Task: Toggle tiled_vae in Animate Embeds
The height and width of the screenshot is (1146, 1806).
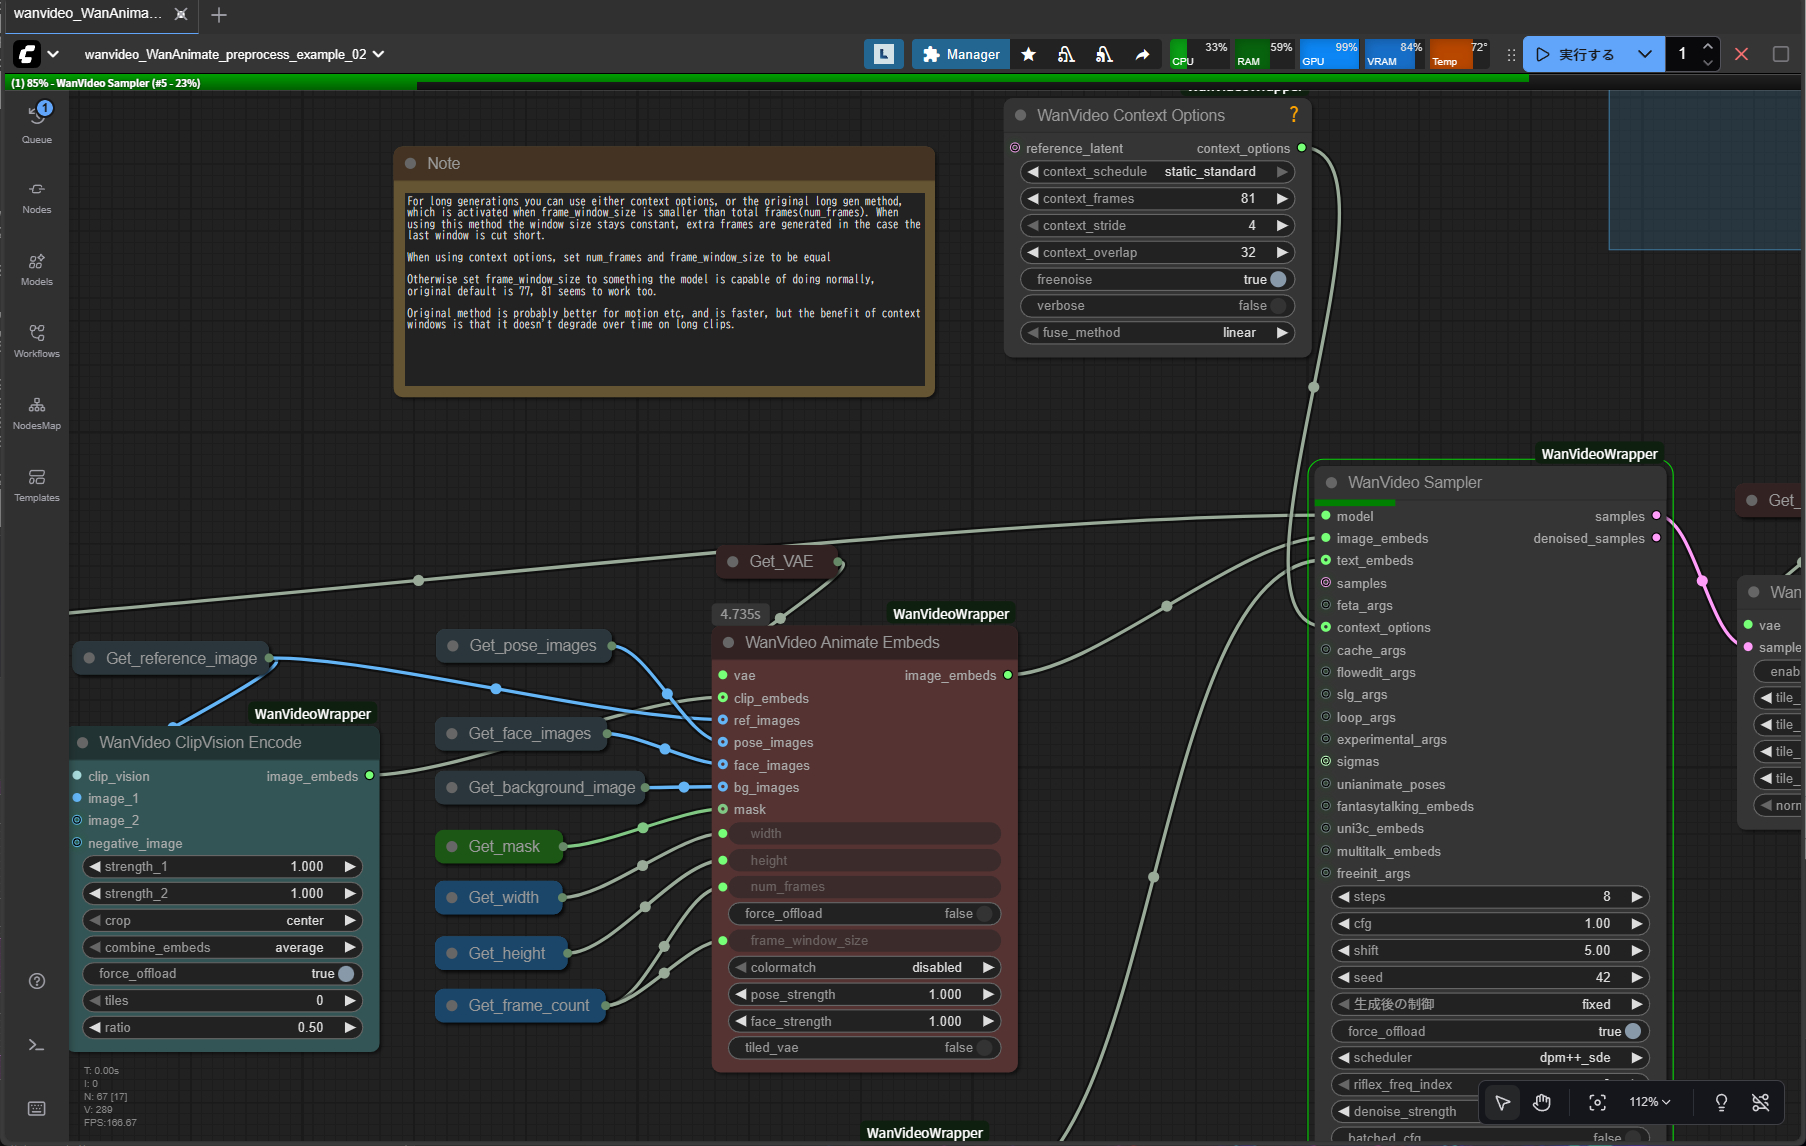Action: point(984,1048)
